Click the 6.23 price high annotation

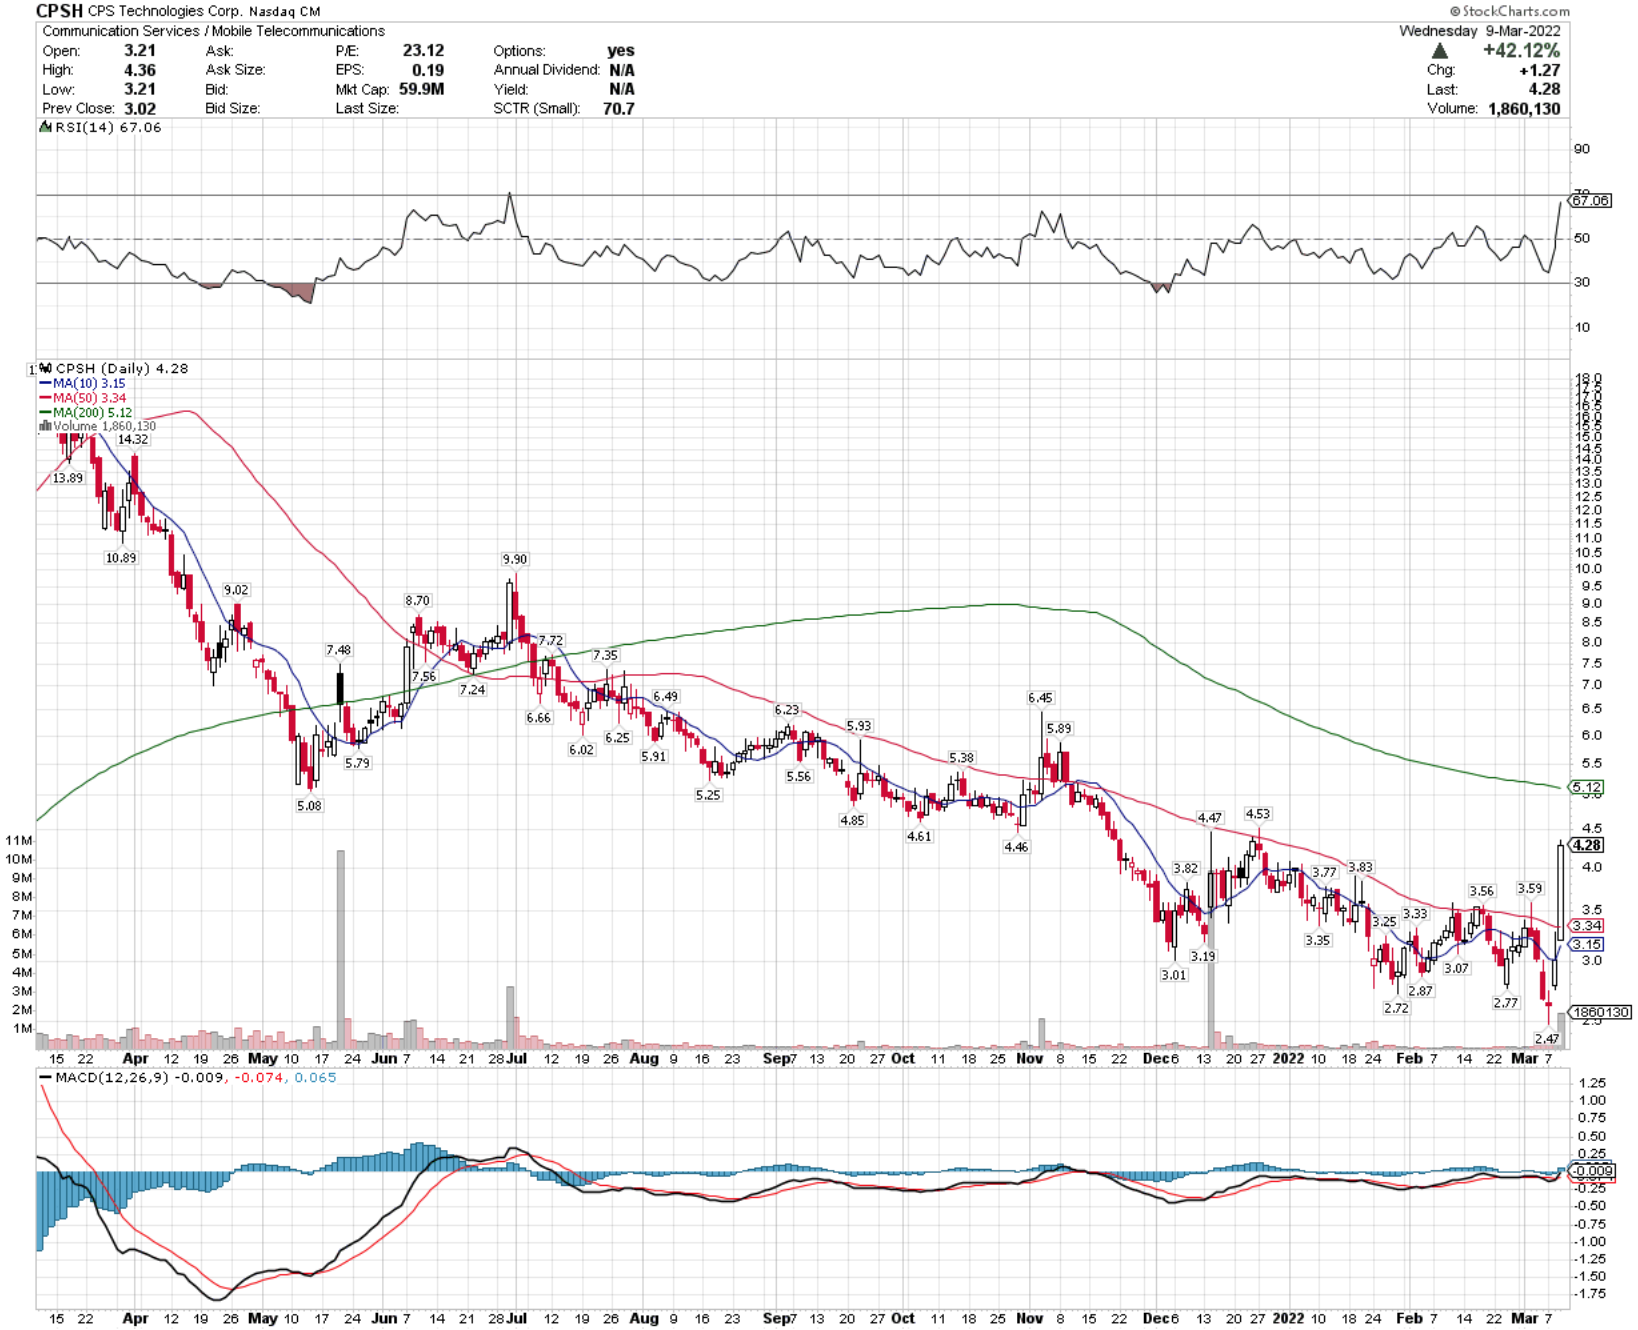787,709
